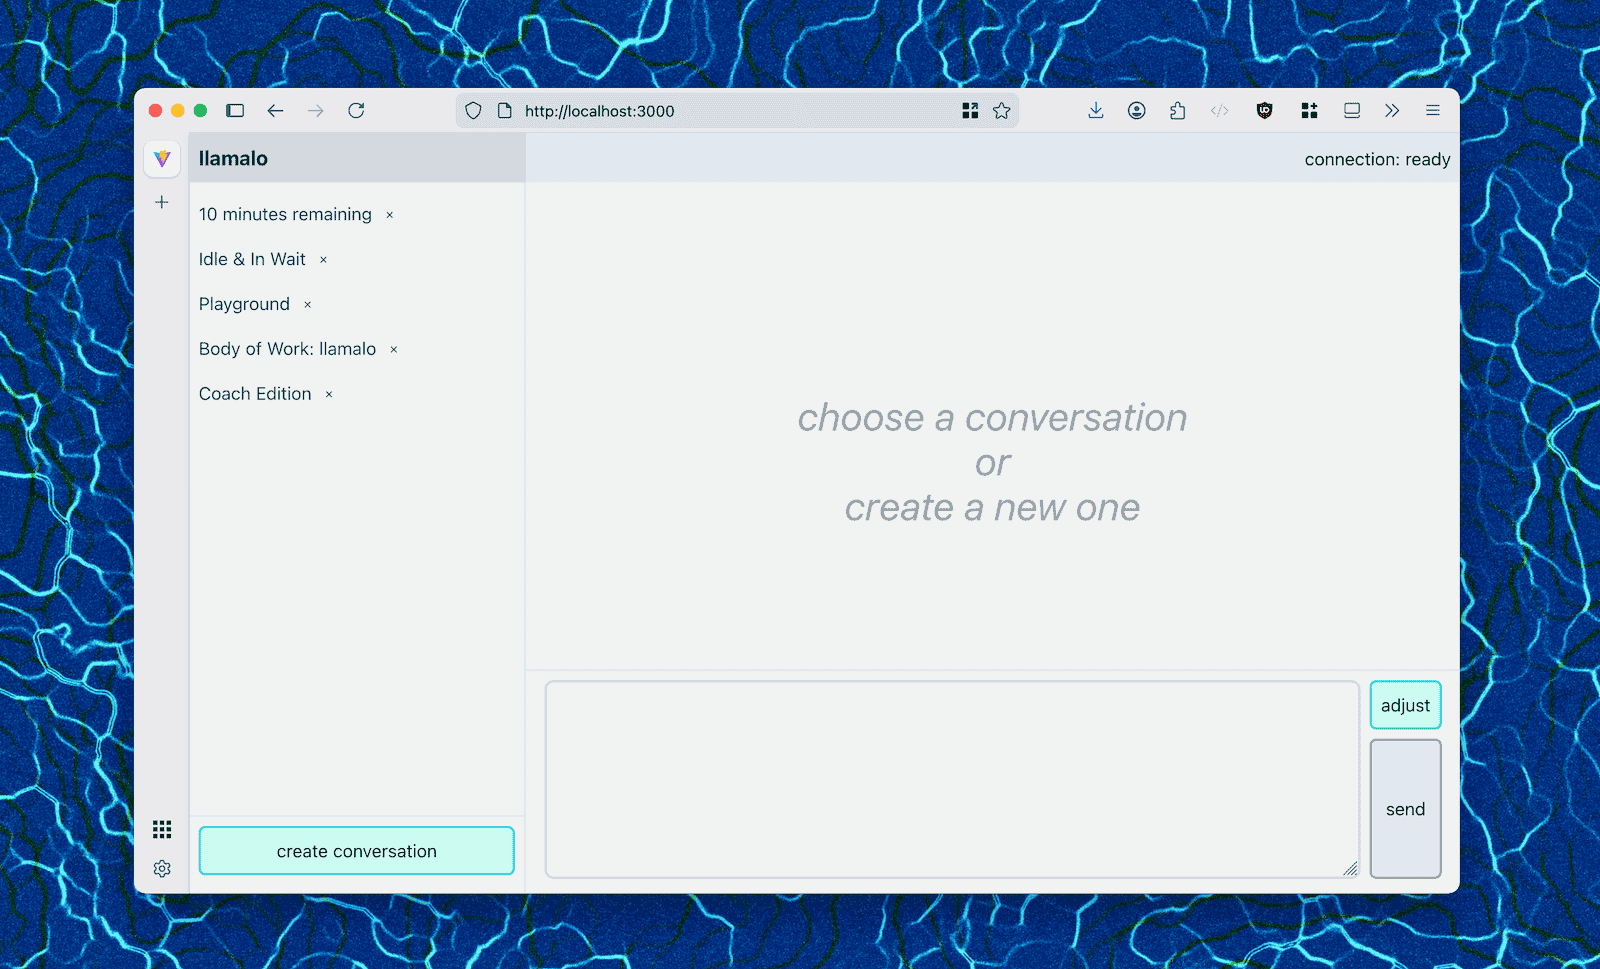The width and height of the screenshot is (1600, 969).
Task: Dismiss the 10 minutes remaining conversation
Action: [x=389, y=214]
